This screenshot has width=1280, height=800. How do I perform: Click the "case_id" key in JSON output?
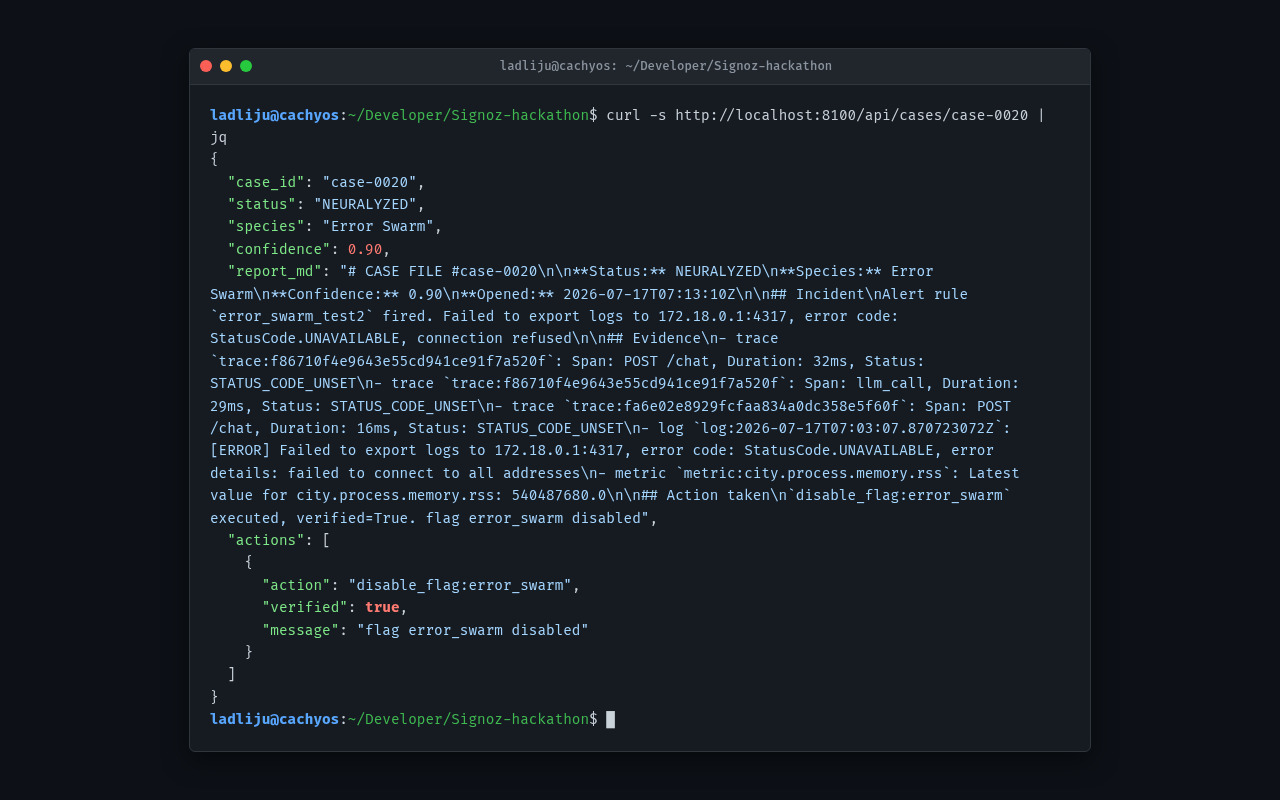coord(266,182)
